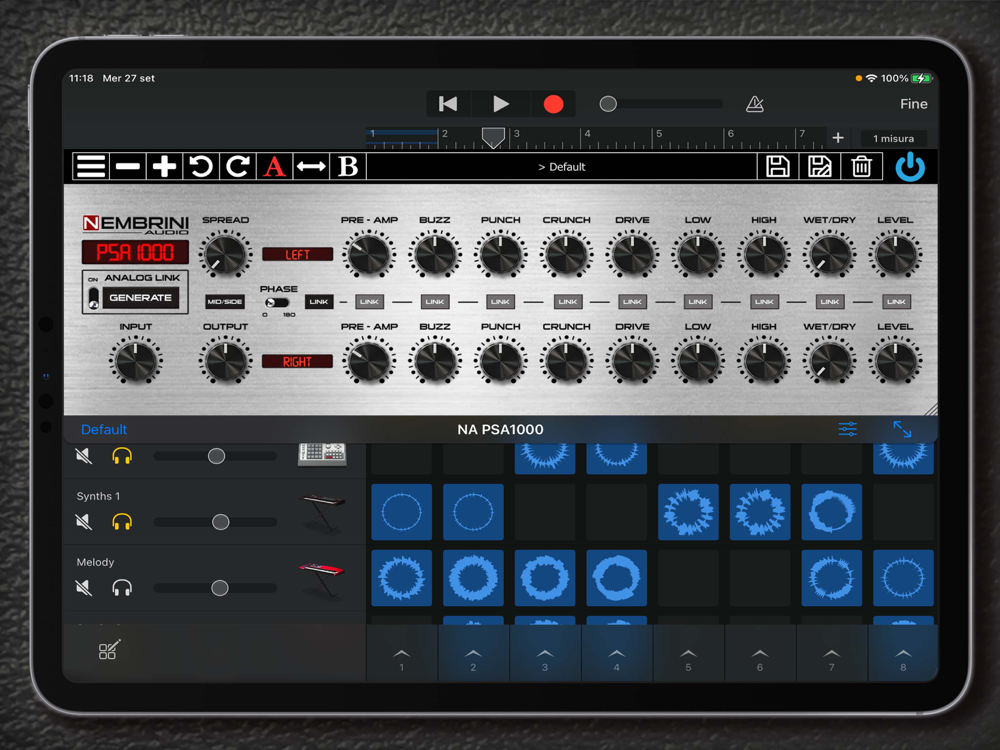This screenshot has width=1000, height=750.
Task: Copy A to B with double arrow
Action: [311, 166]
